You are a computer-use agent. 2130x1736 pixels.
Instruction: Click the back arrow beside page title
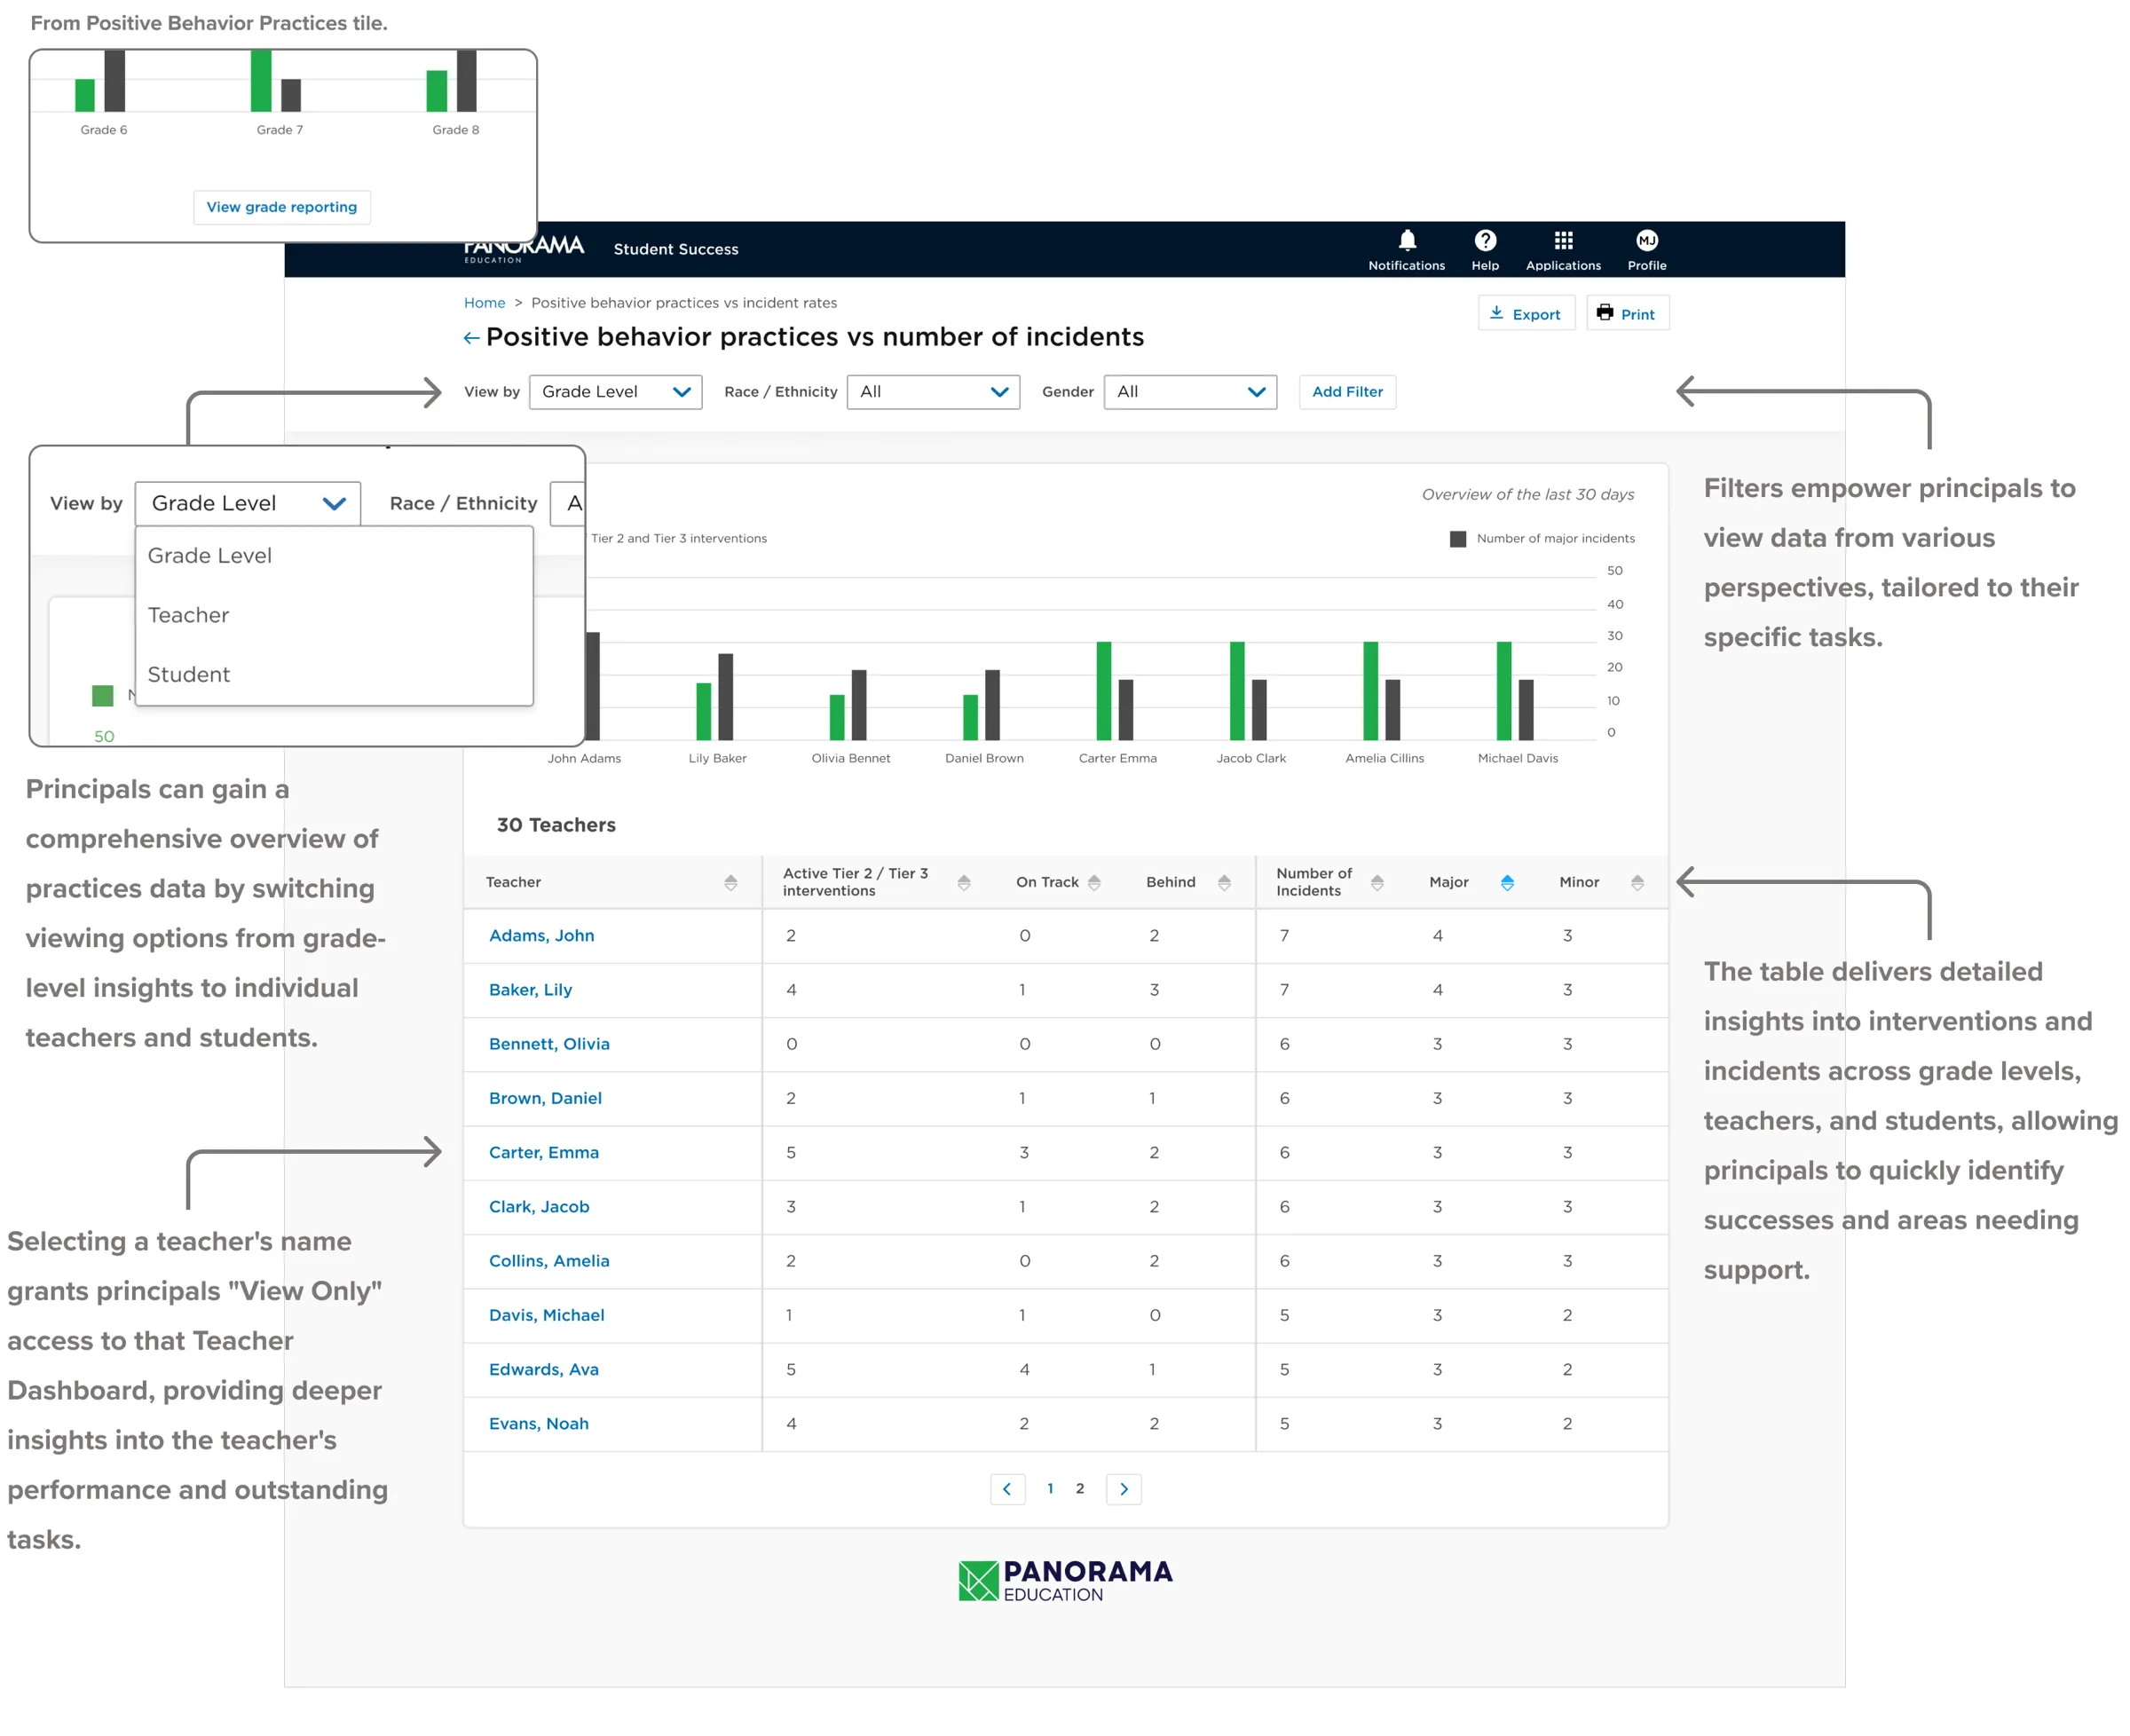(x=471, y=338)
